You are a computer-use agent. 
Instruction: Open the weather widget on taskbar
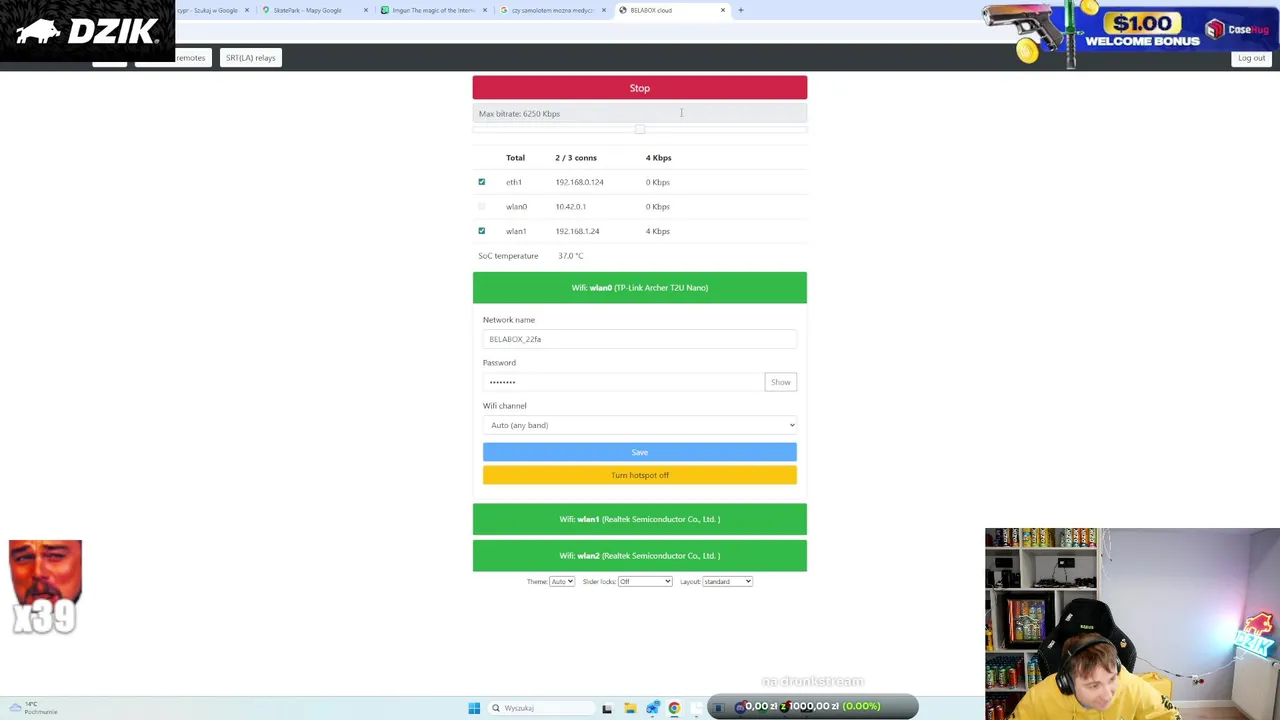pyautogui.click(x=33, y=708)
